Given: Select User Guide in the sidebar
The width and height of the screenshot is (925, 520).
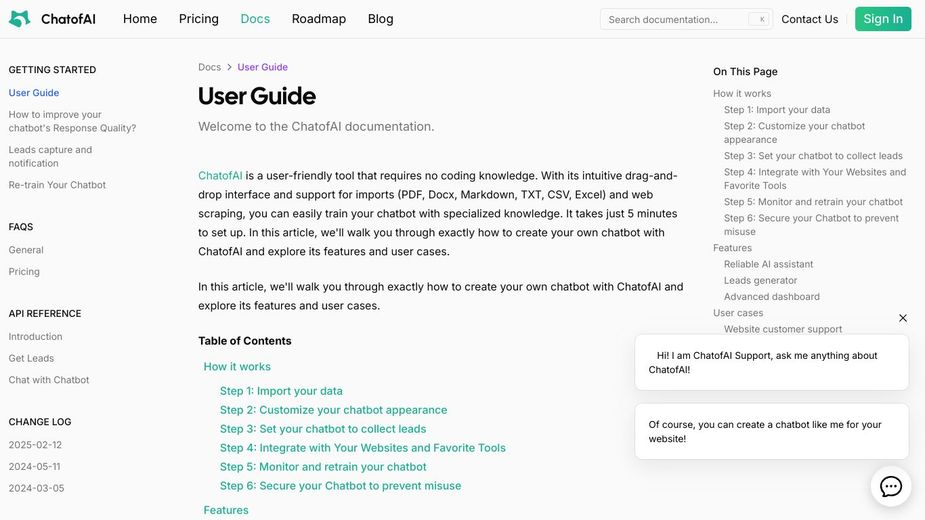Looking at the screenshot, I should click(x=34, y=93).
